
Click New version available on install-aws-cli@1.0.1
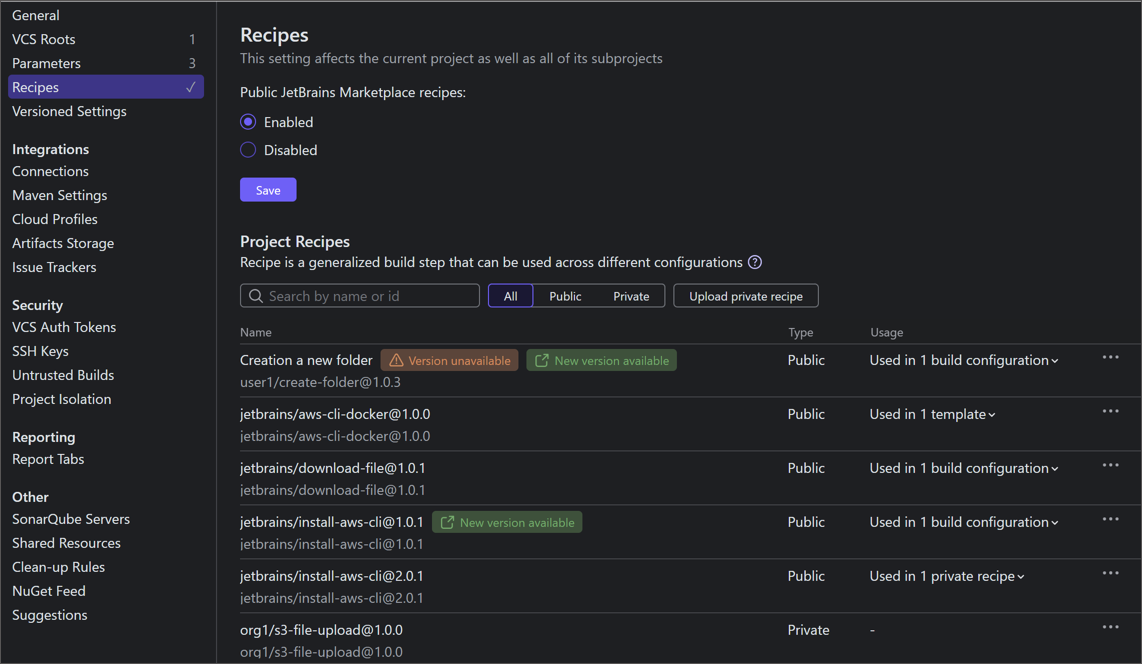(507, 522)
